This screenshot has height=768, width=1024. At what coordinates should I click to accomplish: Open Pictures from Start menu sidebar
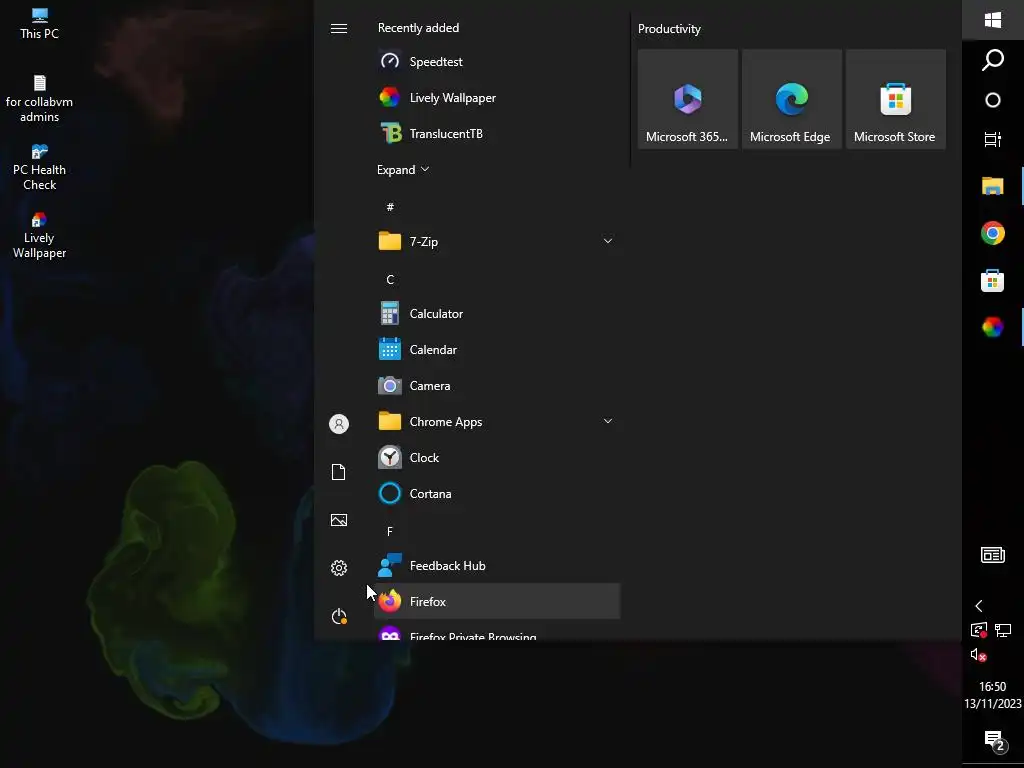pos(339,520)
